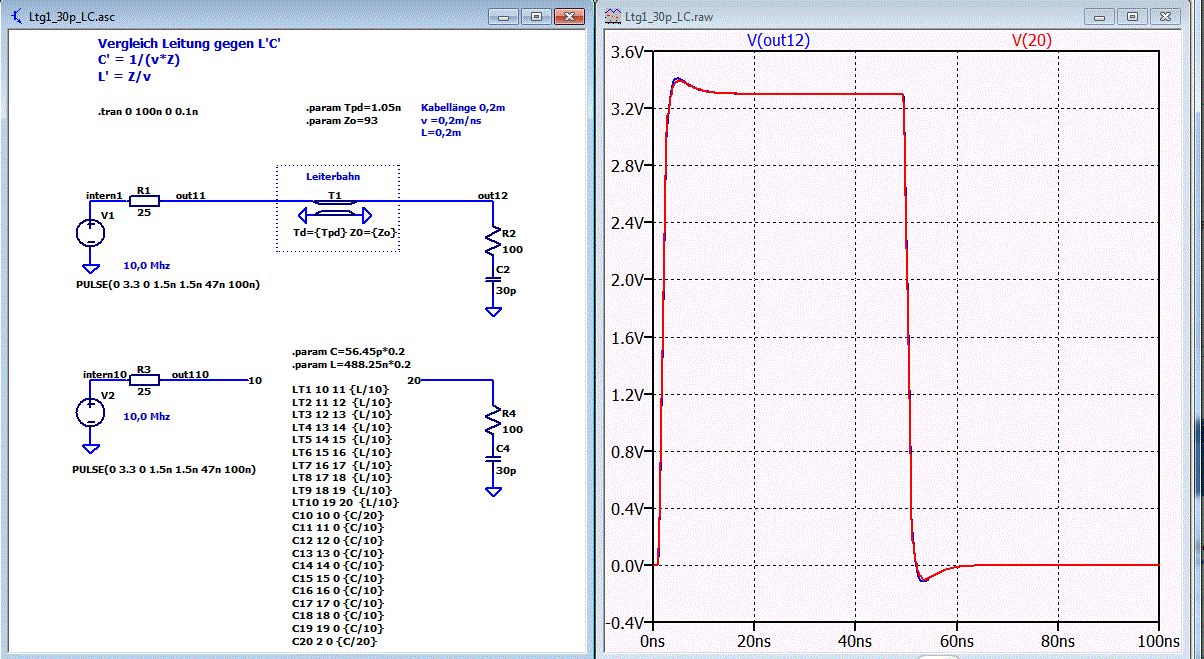Screen dimensions: 1204x659
Task: Select the R3 resistor symbol
Action: point(143,381)
